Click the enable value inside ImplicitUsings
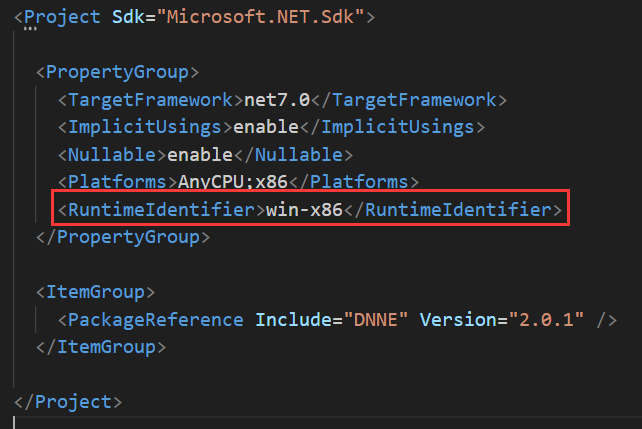This screenshot has height=429, width=642. coord(265,127)
